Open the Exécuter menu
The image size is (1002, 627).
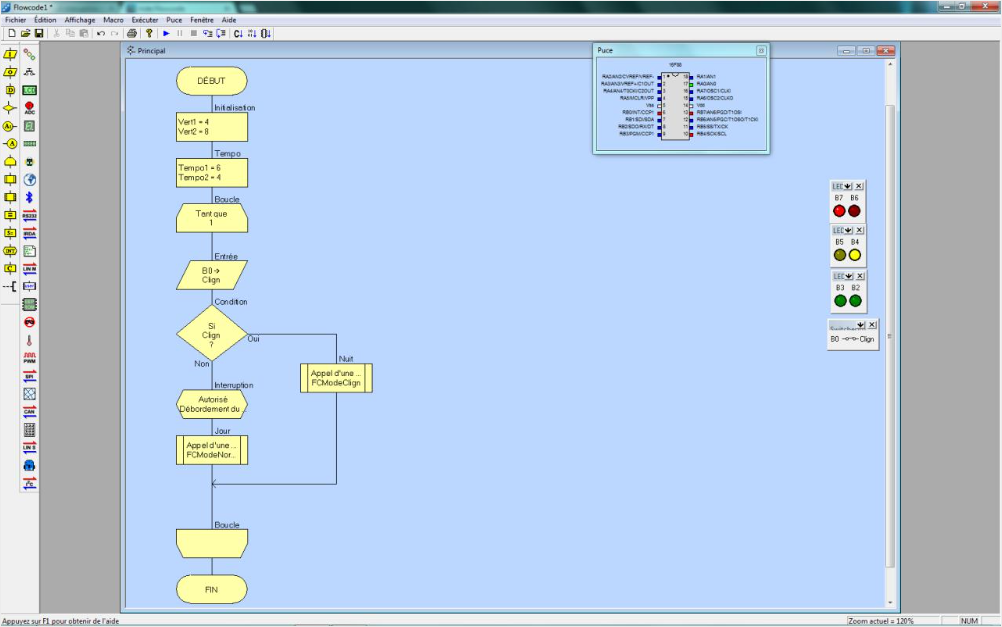click(141, 18)
